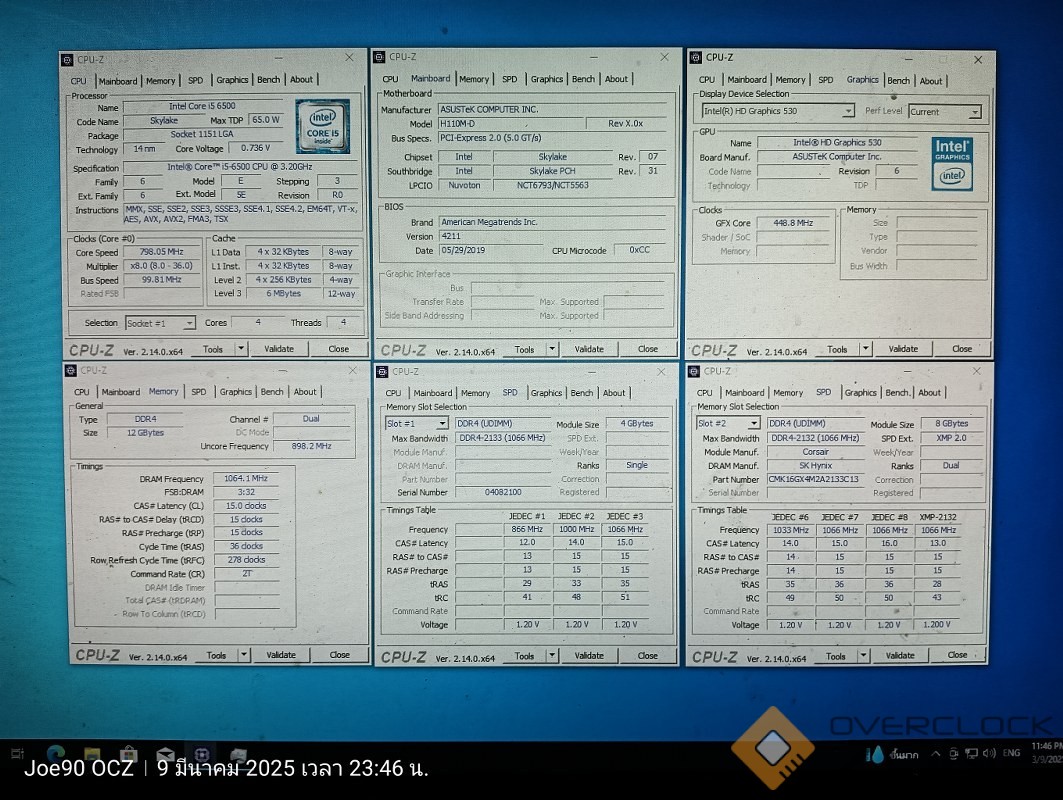Viewport: 1063px width, 800px height.
Task: Click the DRAM Frequency value 1064.1 MHz
Action: coord(246,478)
